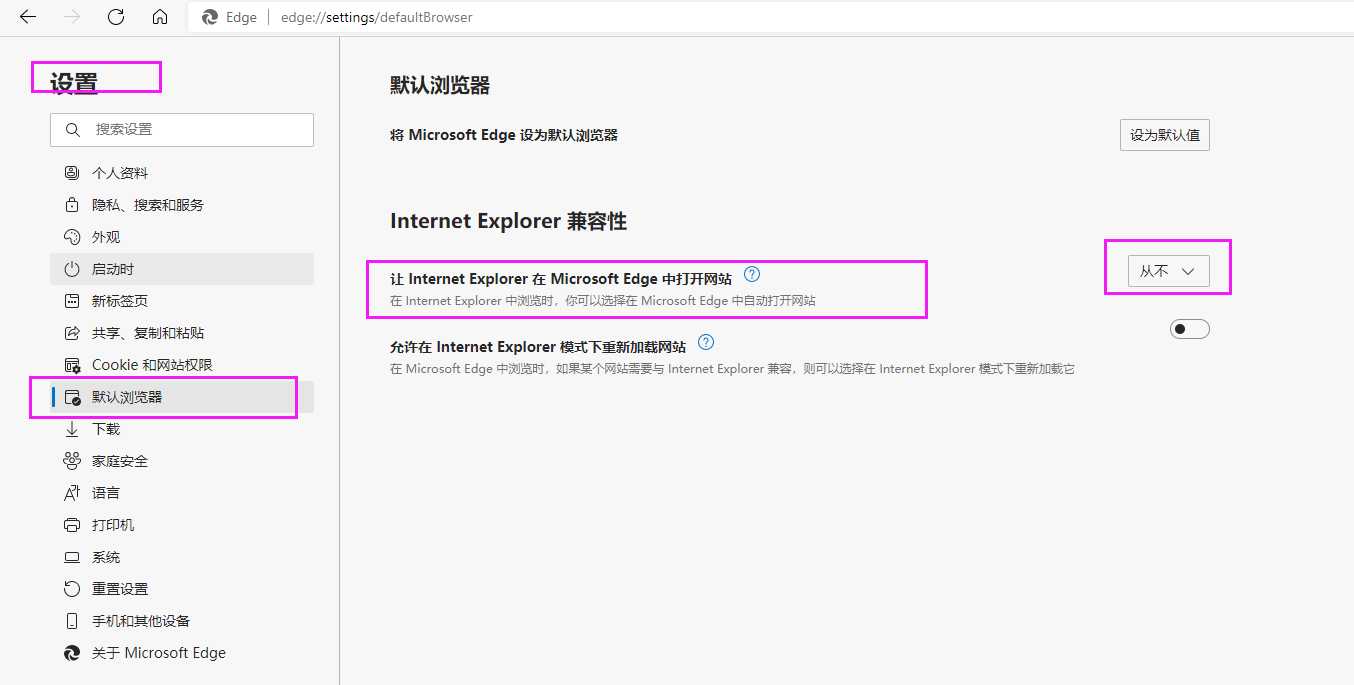Click the grayed-out forward arrow button
Image resolution: width=1354 pixels, height=685 pixels.
(x=72, y=17)
